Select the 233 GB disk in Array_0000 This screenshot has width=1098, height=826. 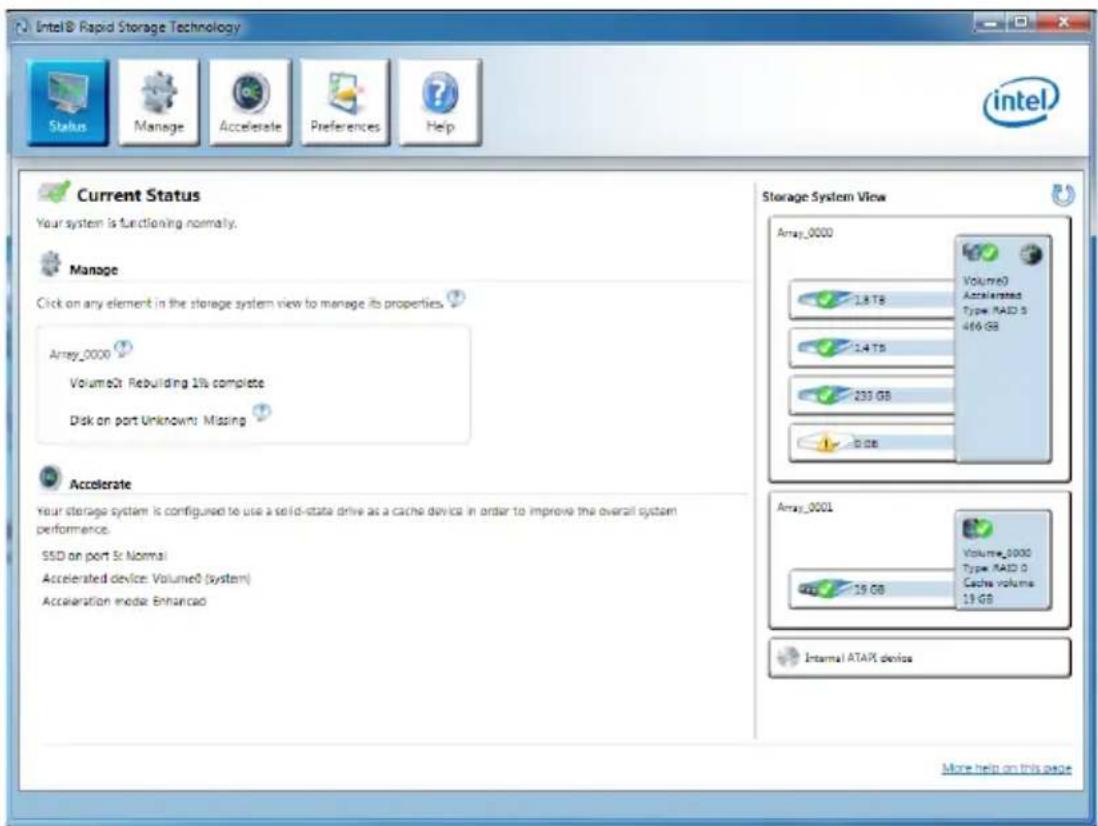tap(873, 396)
